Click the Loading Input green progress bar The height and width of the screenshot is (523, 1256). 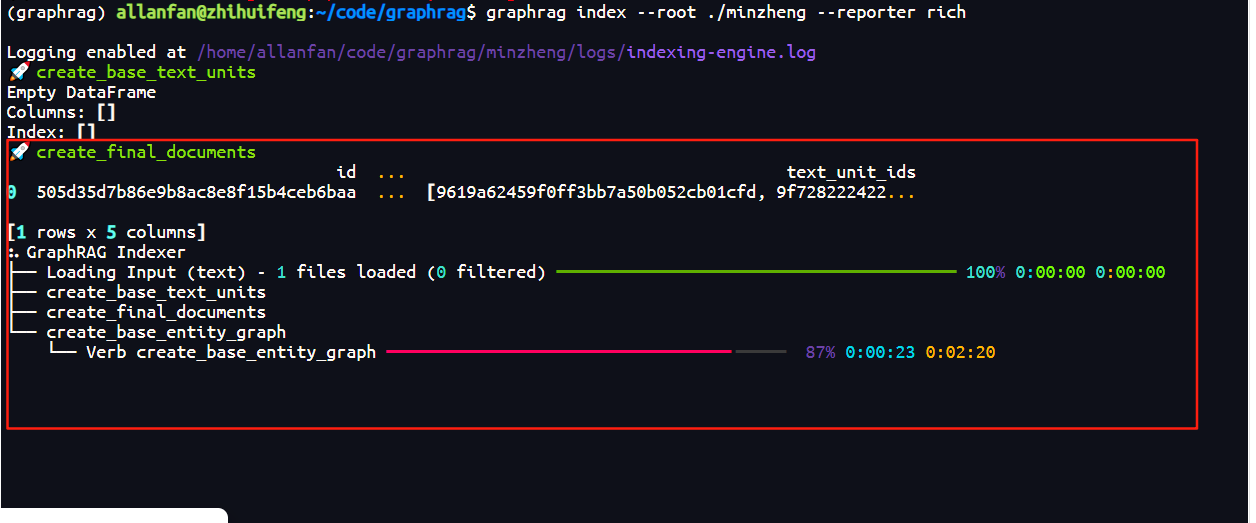(756, 272)
